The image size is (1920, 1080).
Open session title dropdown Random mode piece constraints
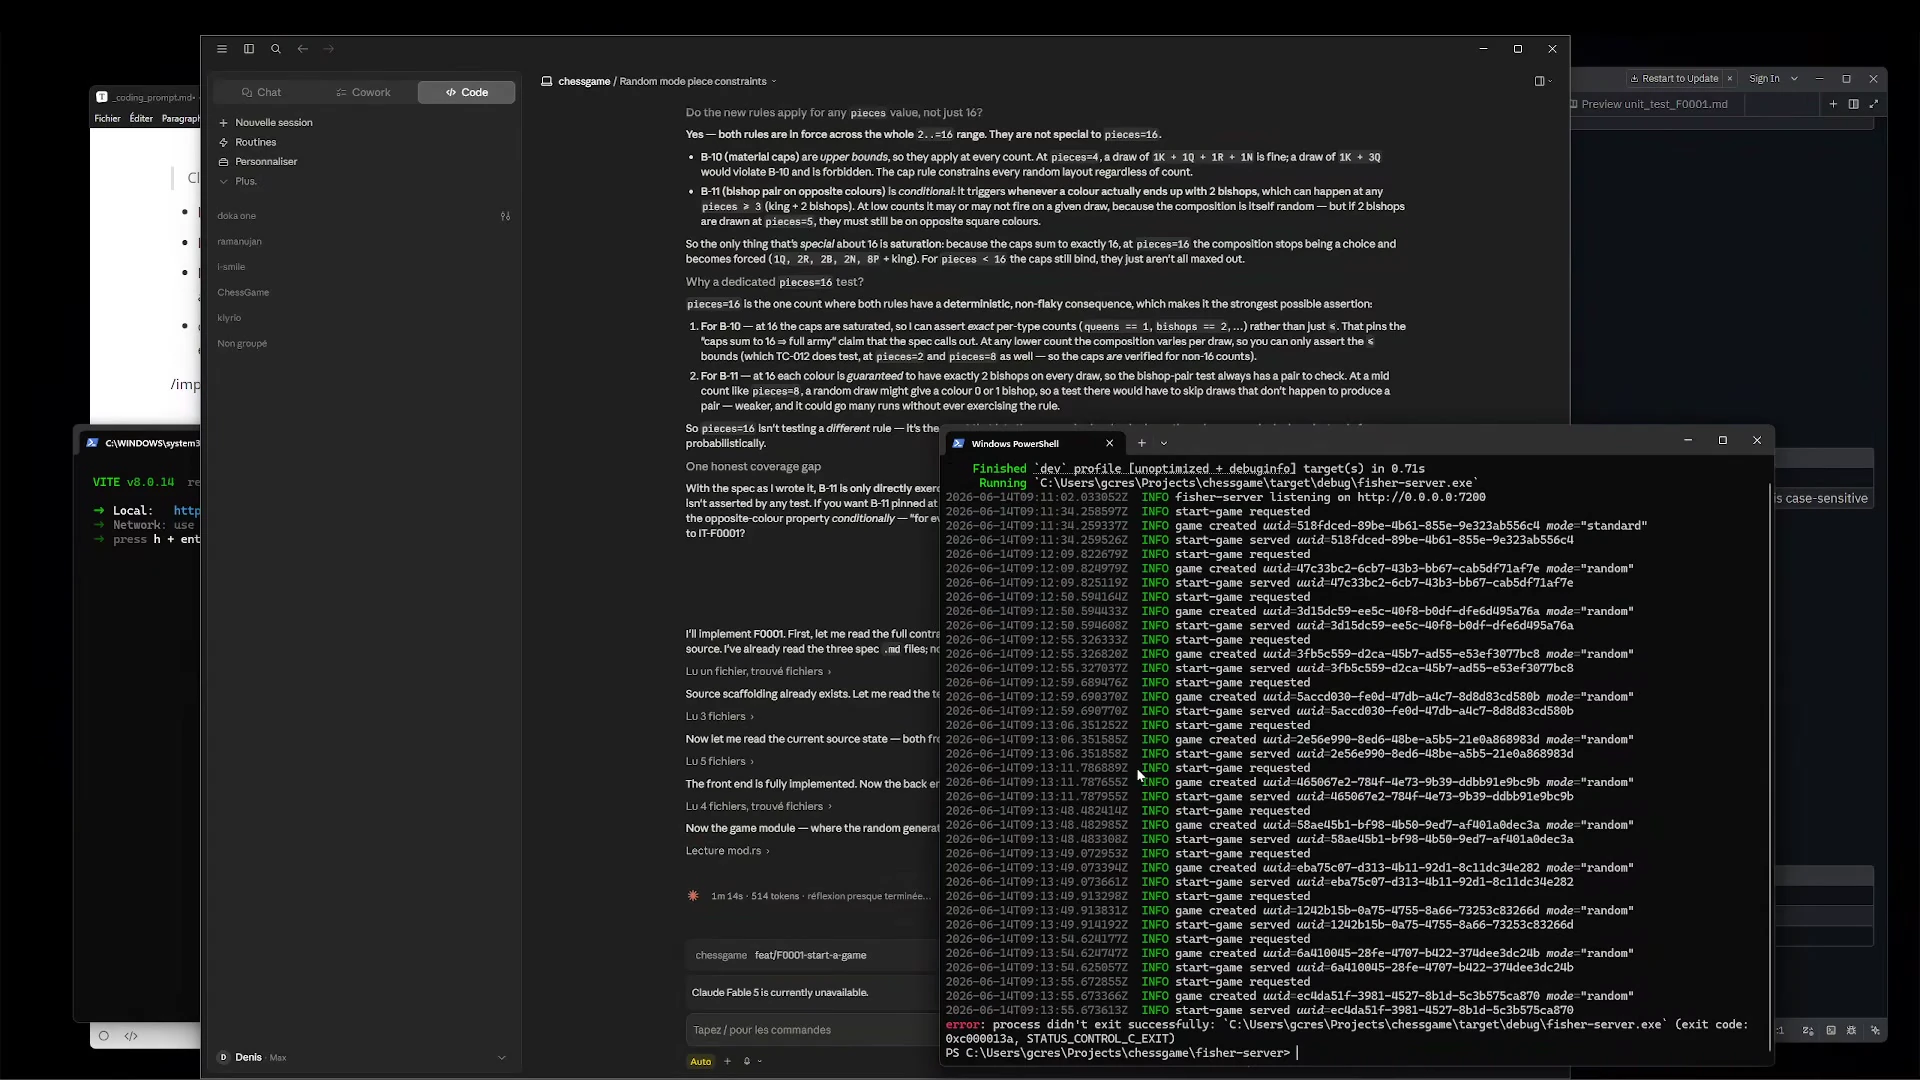point(697,81)
